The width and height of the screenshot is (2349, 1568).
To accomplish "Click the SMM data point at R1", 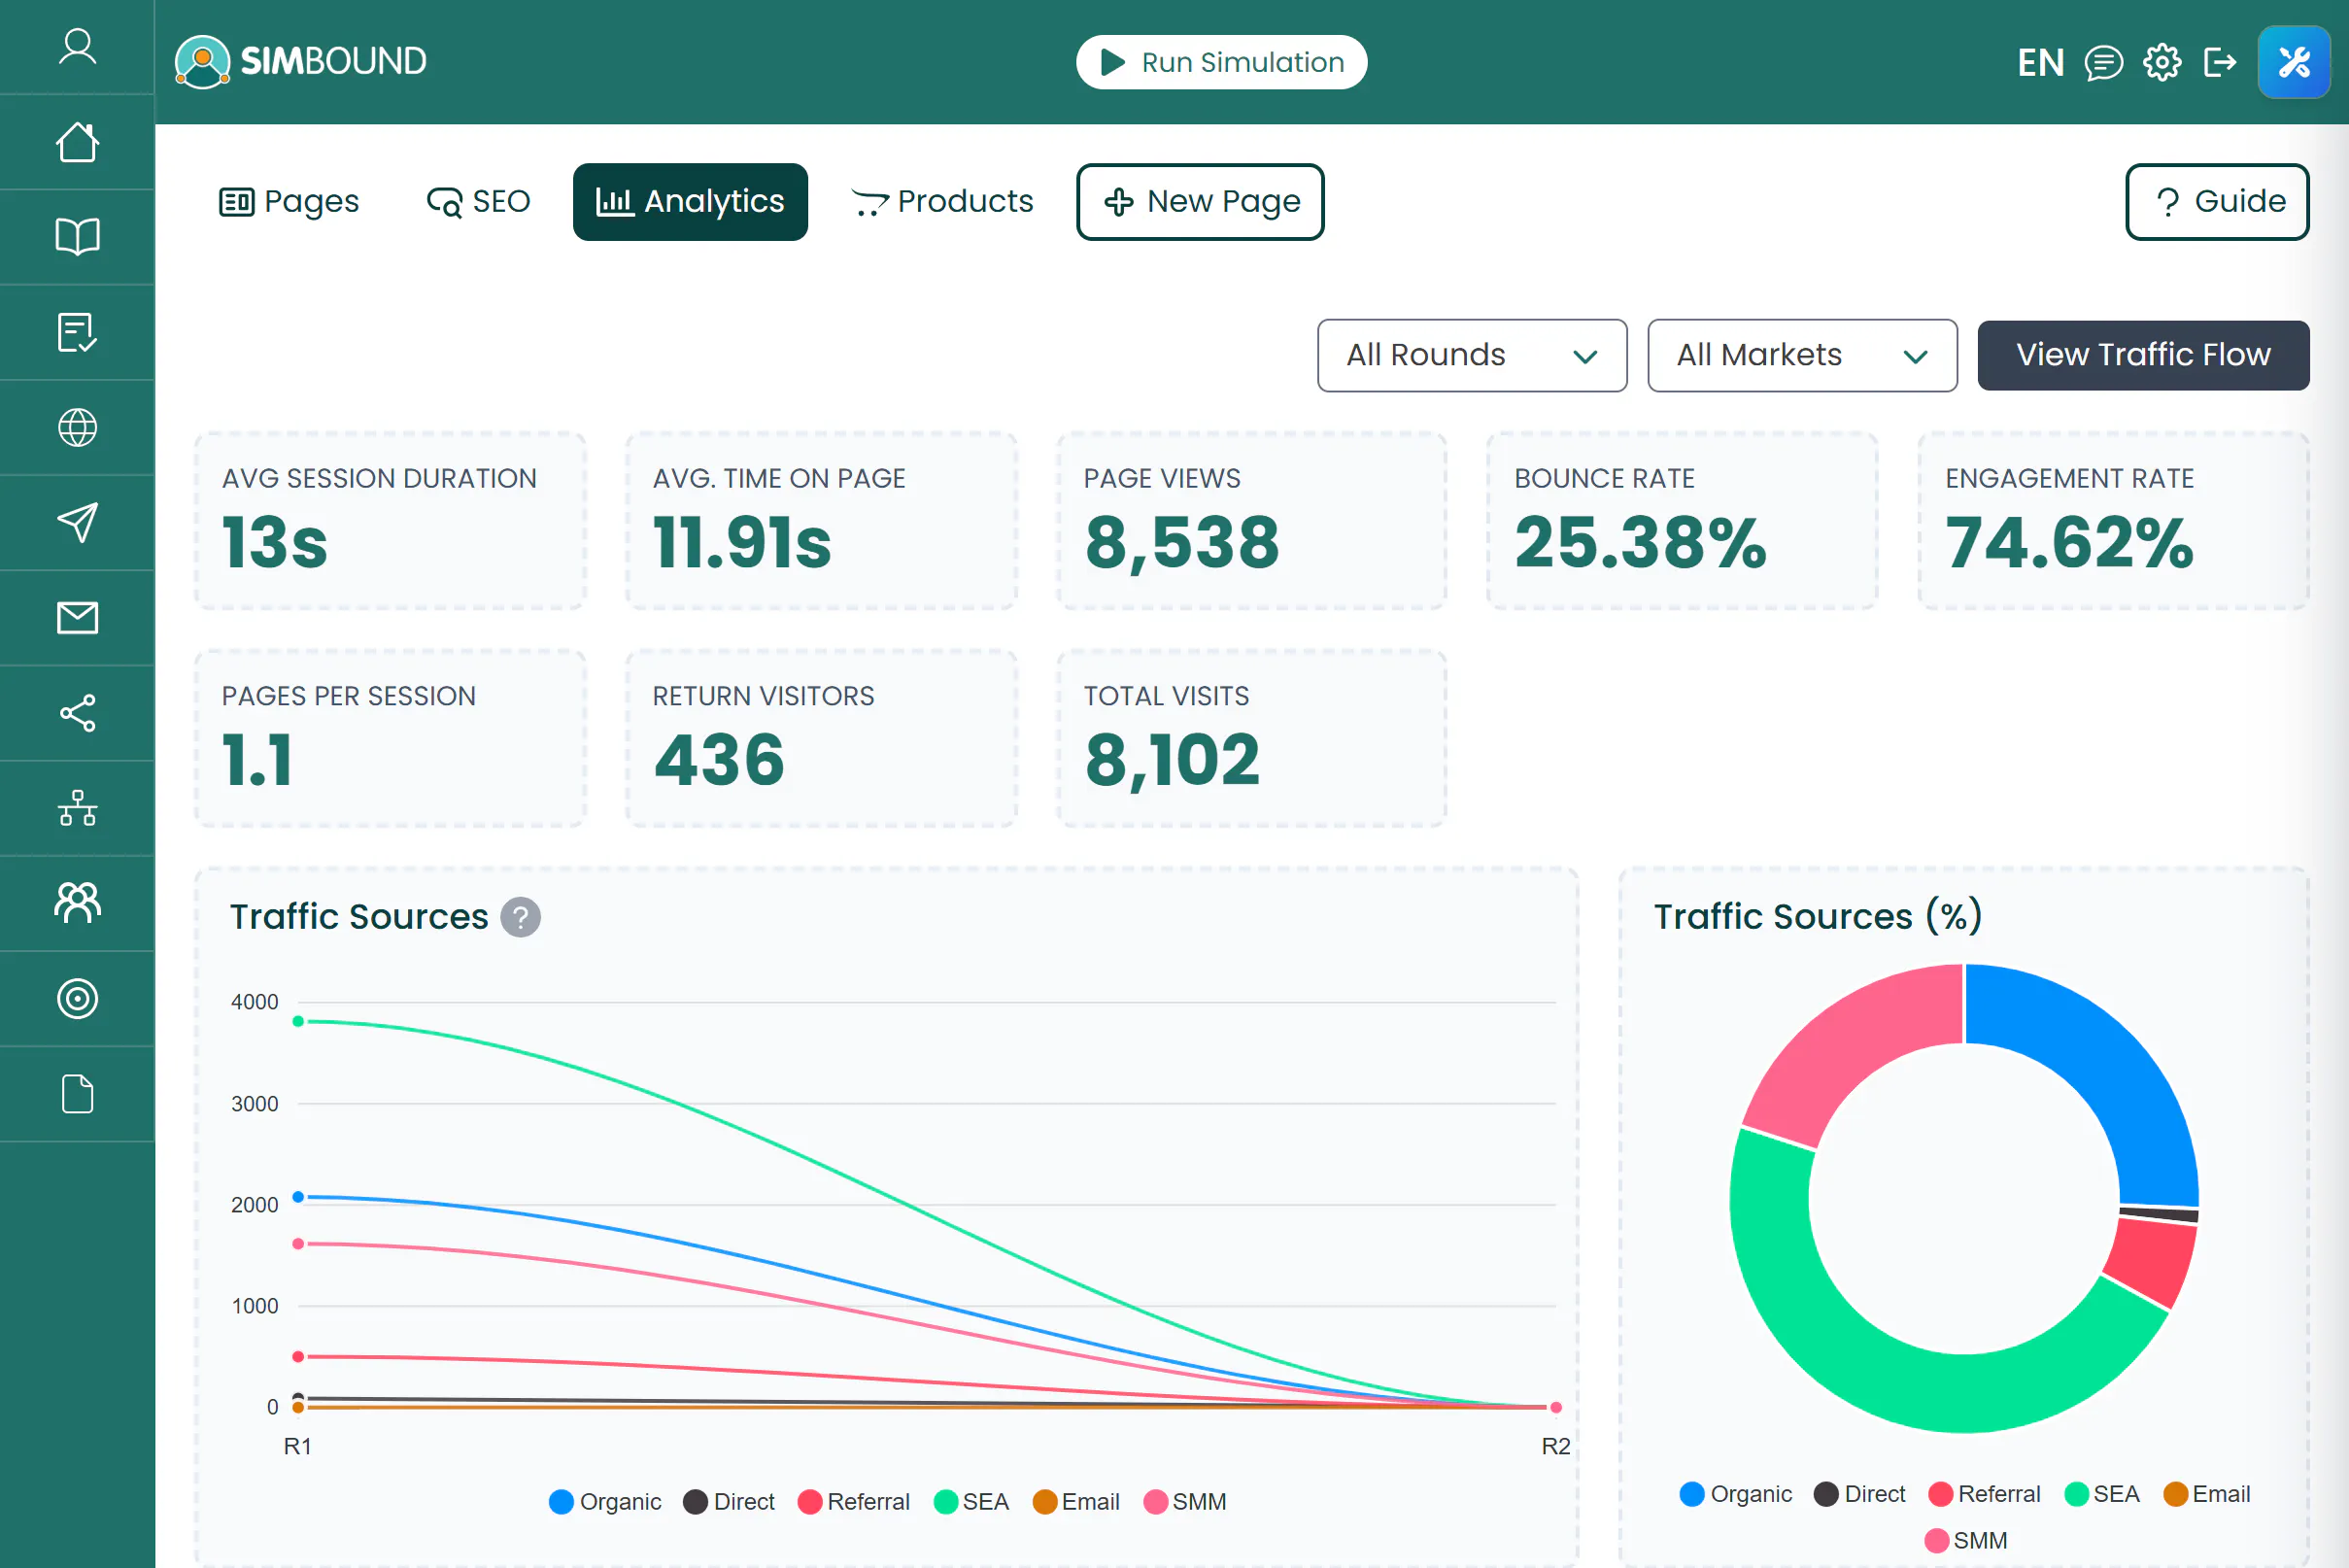I will 298,1244.
